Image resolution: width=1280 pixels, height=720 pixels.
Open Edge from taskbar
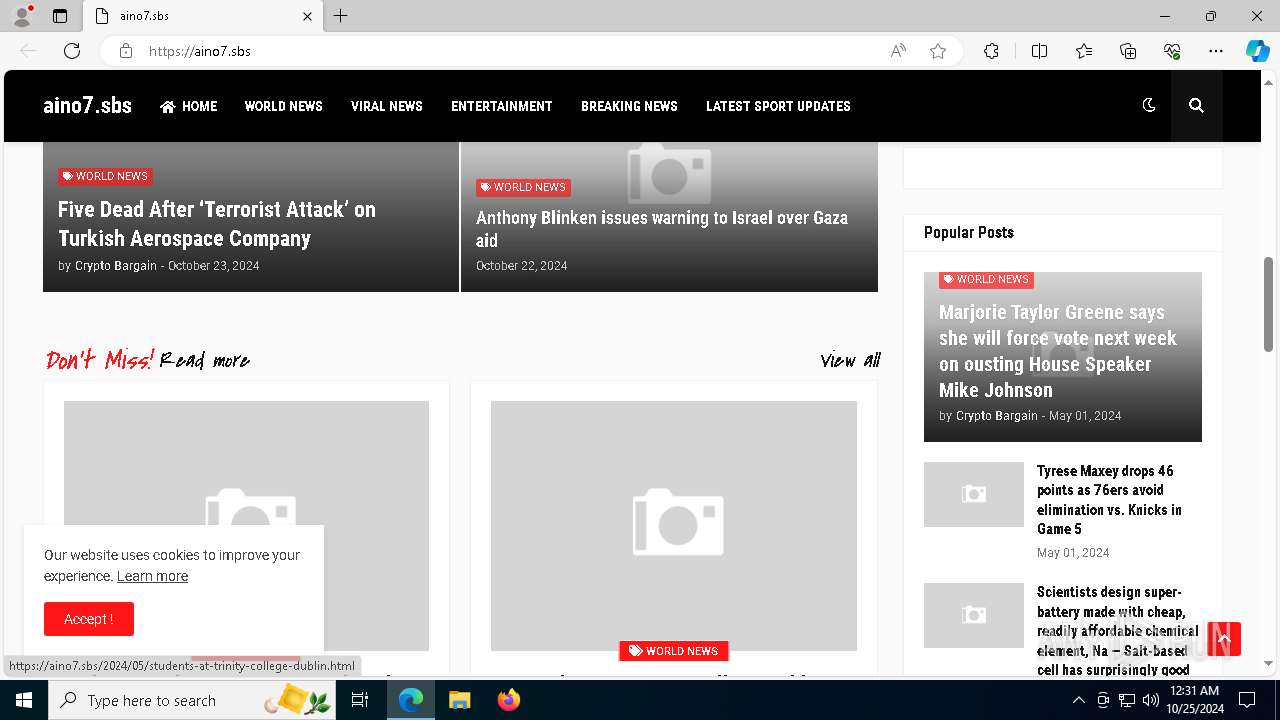point(411,700)
